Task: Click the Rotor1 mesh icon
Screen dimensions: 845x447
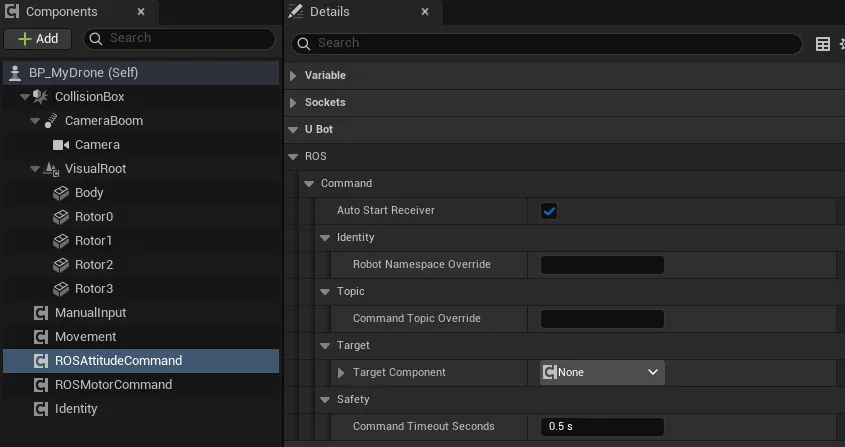Action: click(x=61, y=241)
